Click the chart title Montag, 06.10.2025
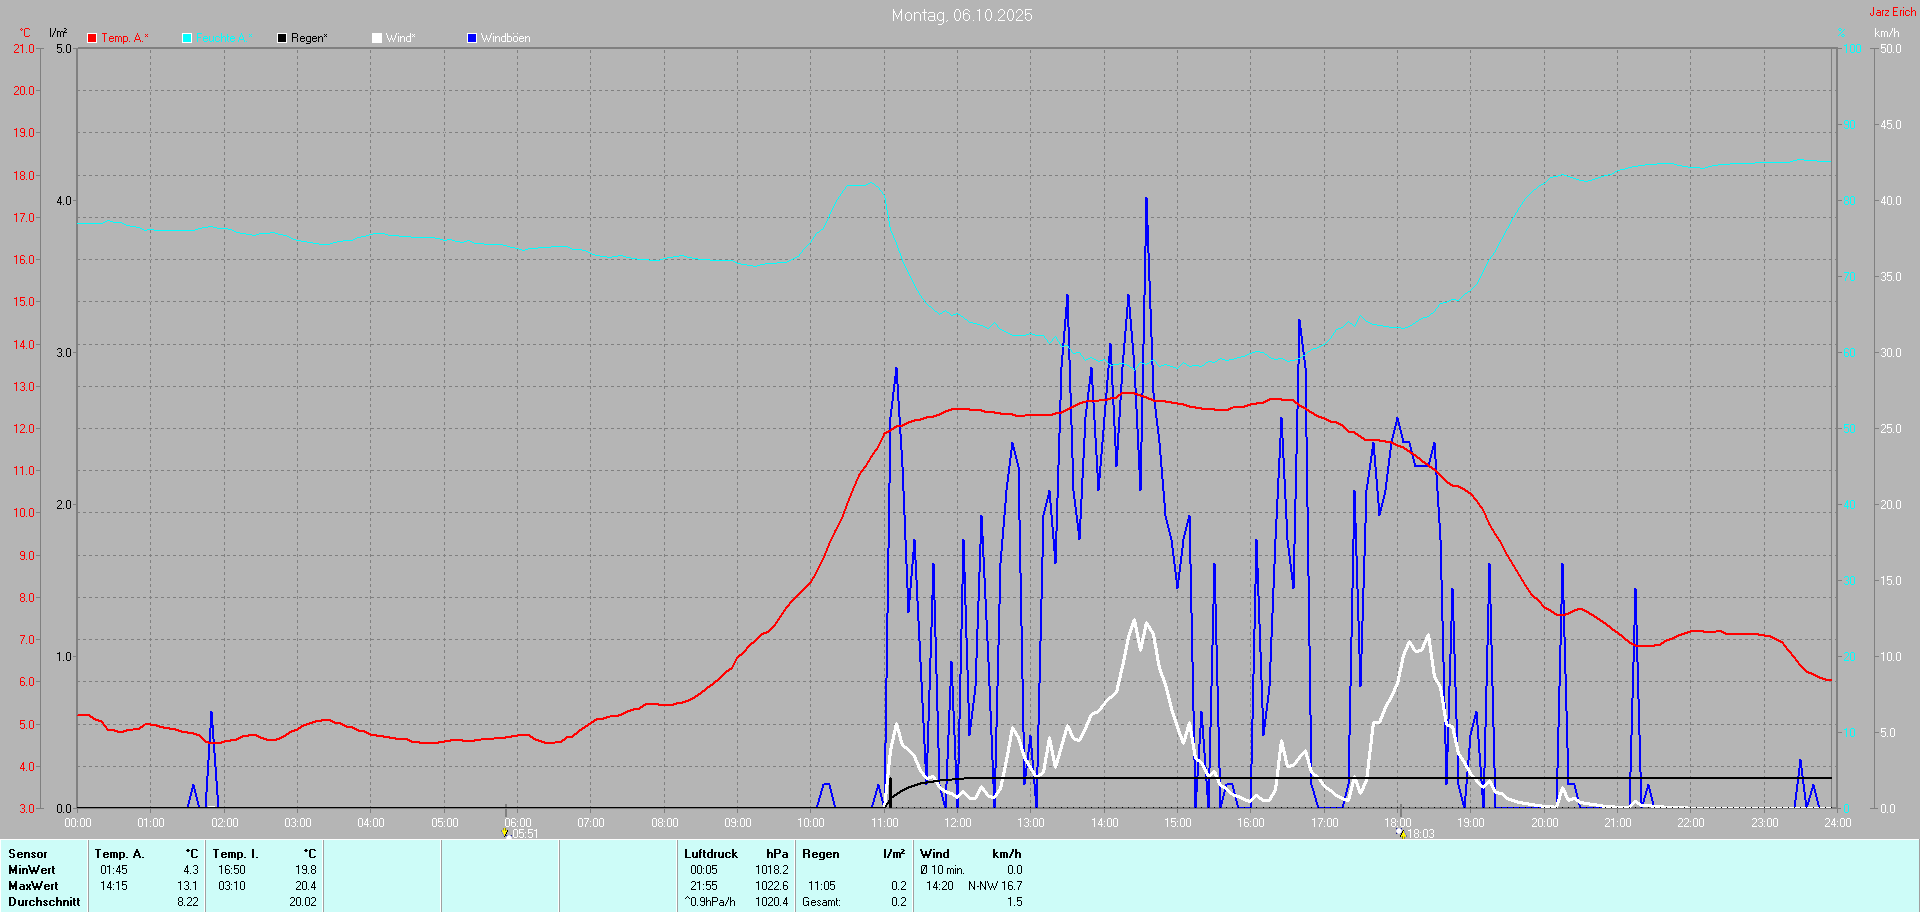 (x=962, y=15)
